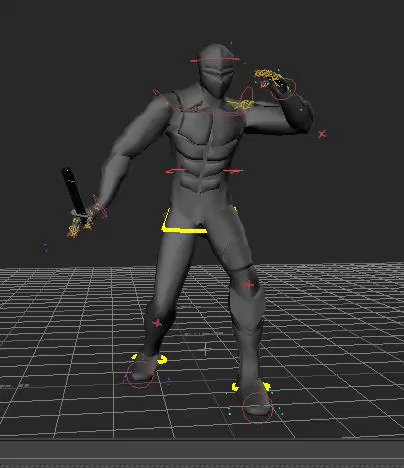Select the yellow clavicle control beside the neck

click(x=241, y=104)
